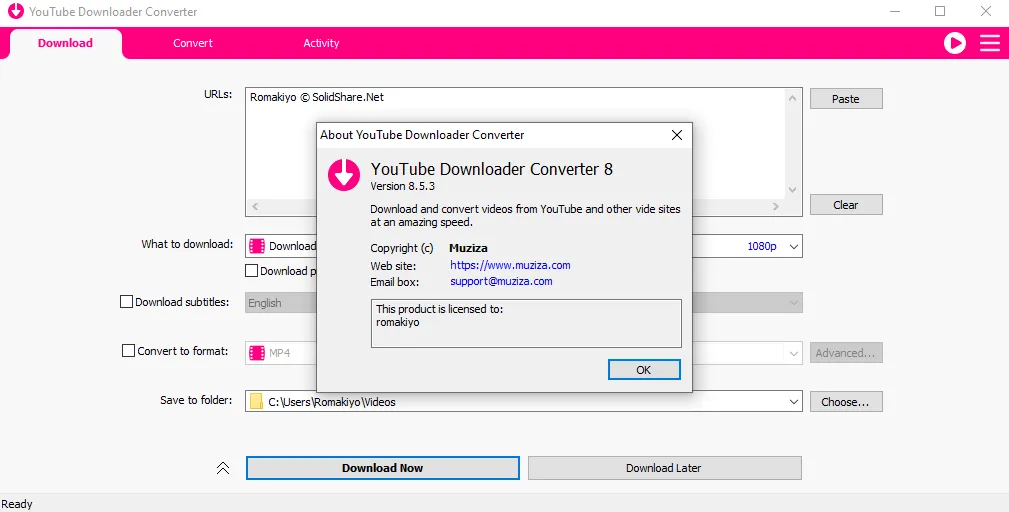Toggle the Download playlist checkbox
This screenshot has height=512, width=1009.
[x=252, y=271]
